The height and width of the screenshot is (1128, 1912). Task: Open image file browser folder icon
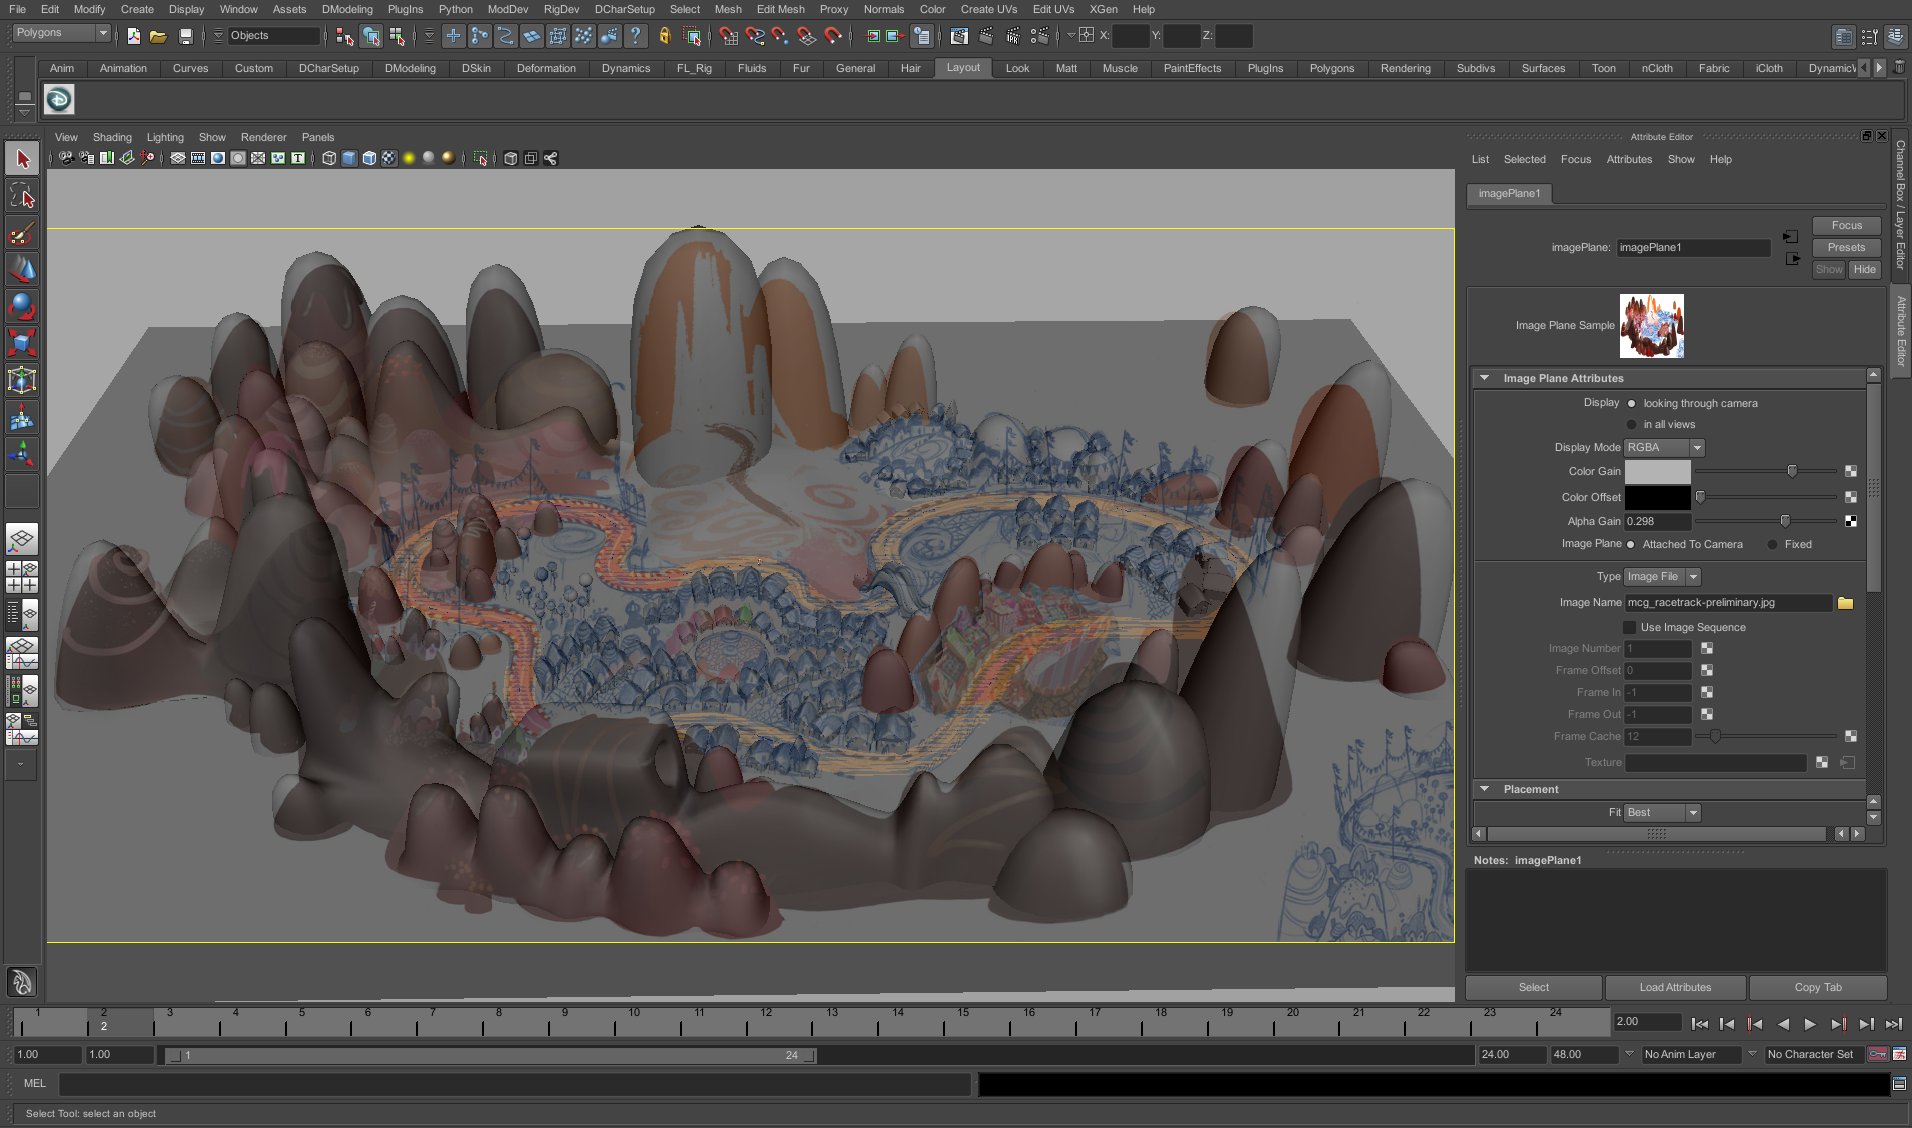pyautogui.click(x=1845, y=603)
